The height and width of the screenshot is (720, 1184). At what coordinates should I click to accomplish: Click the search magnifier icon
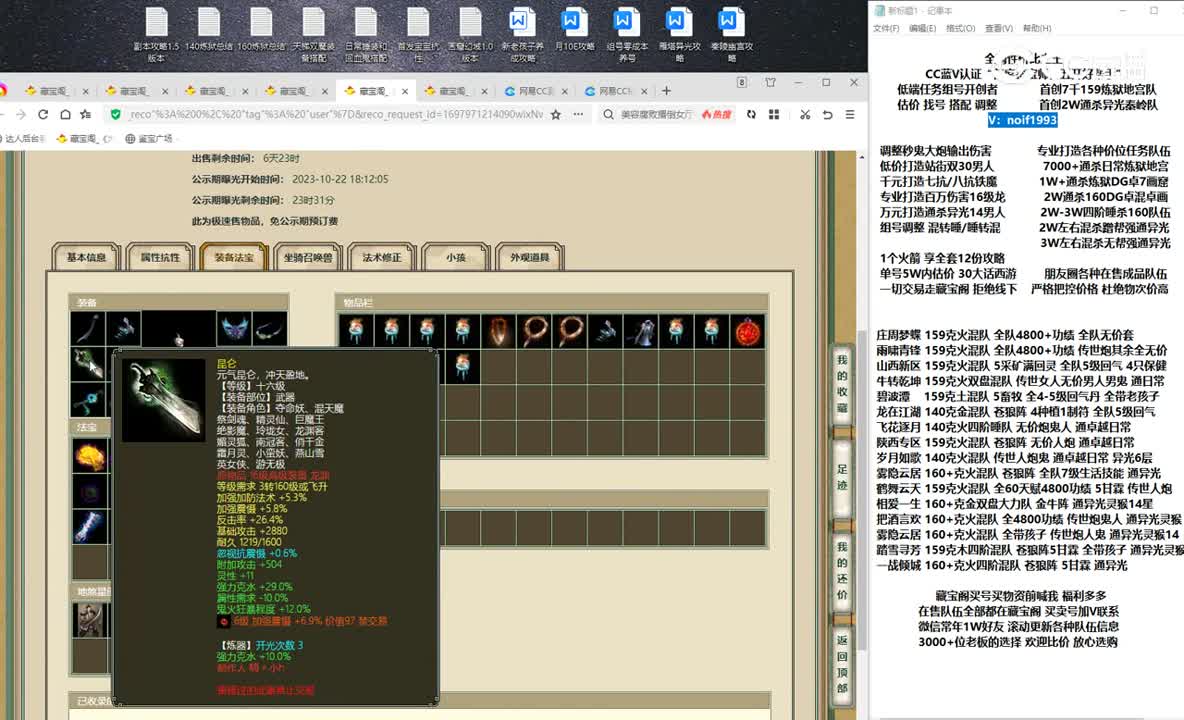coord(609,114)
